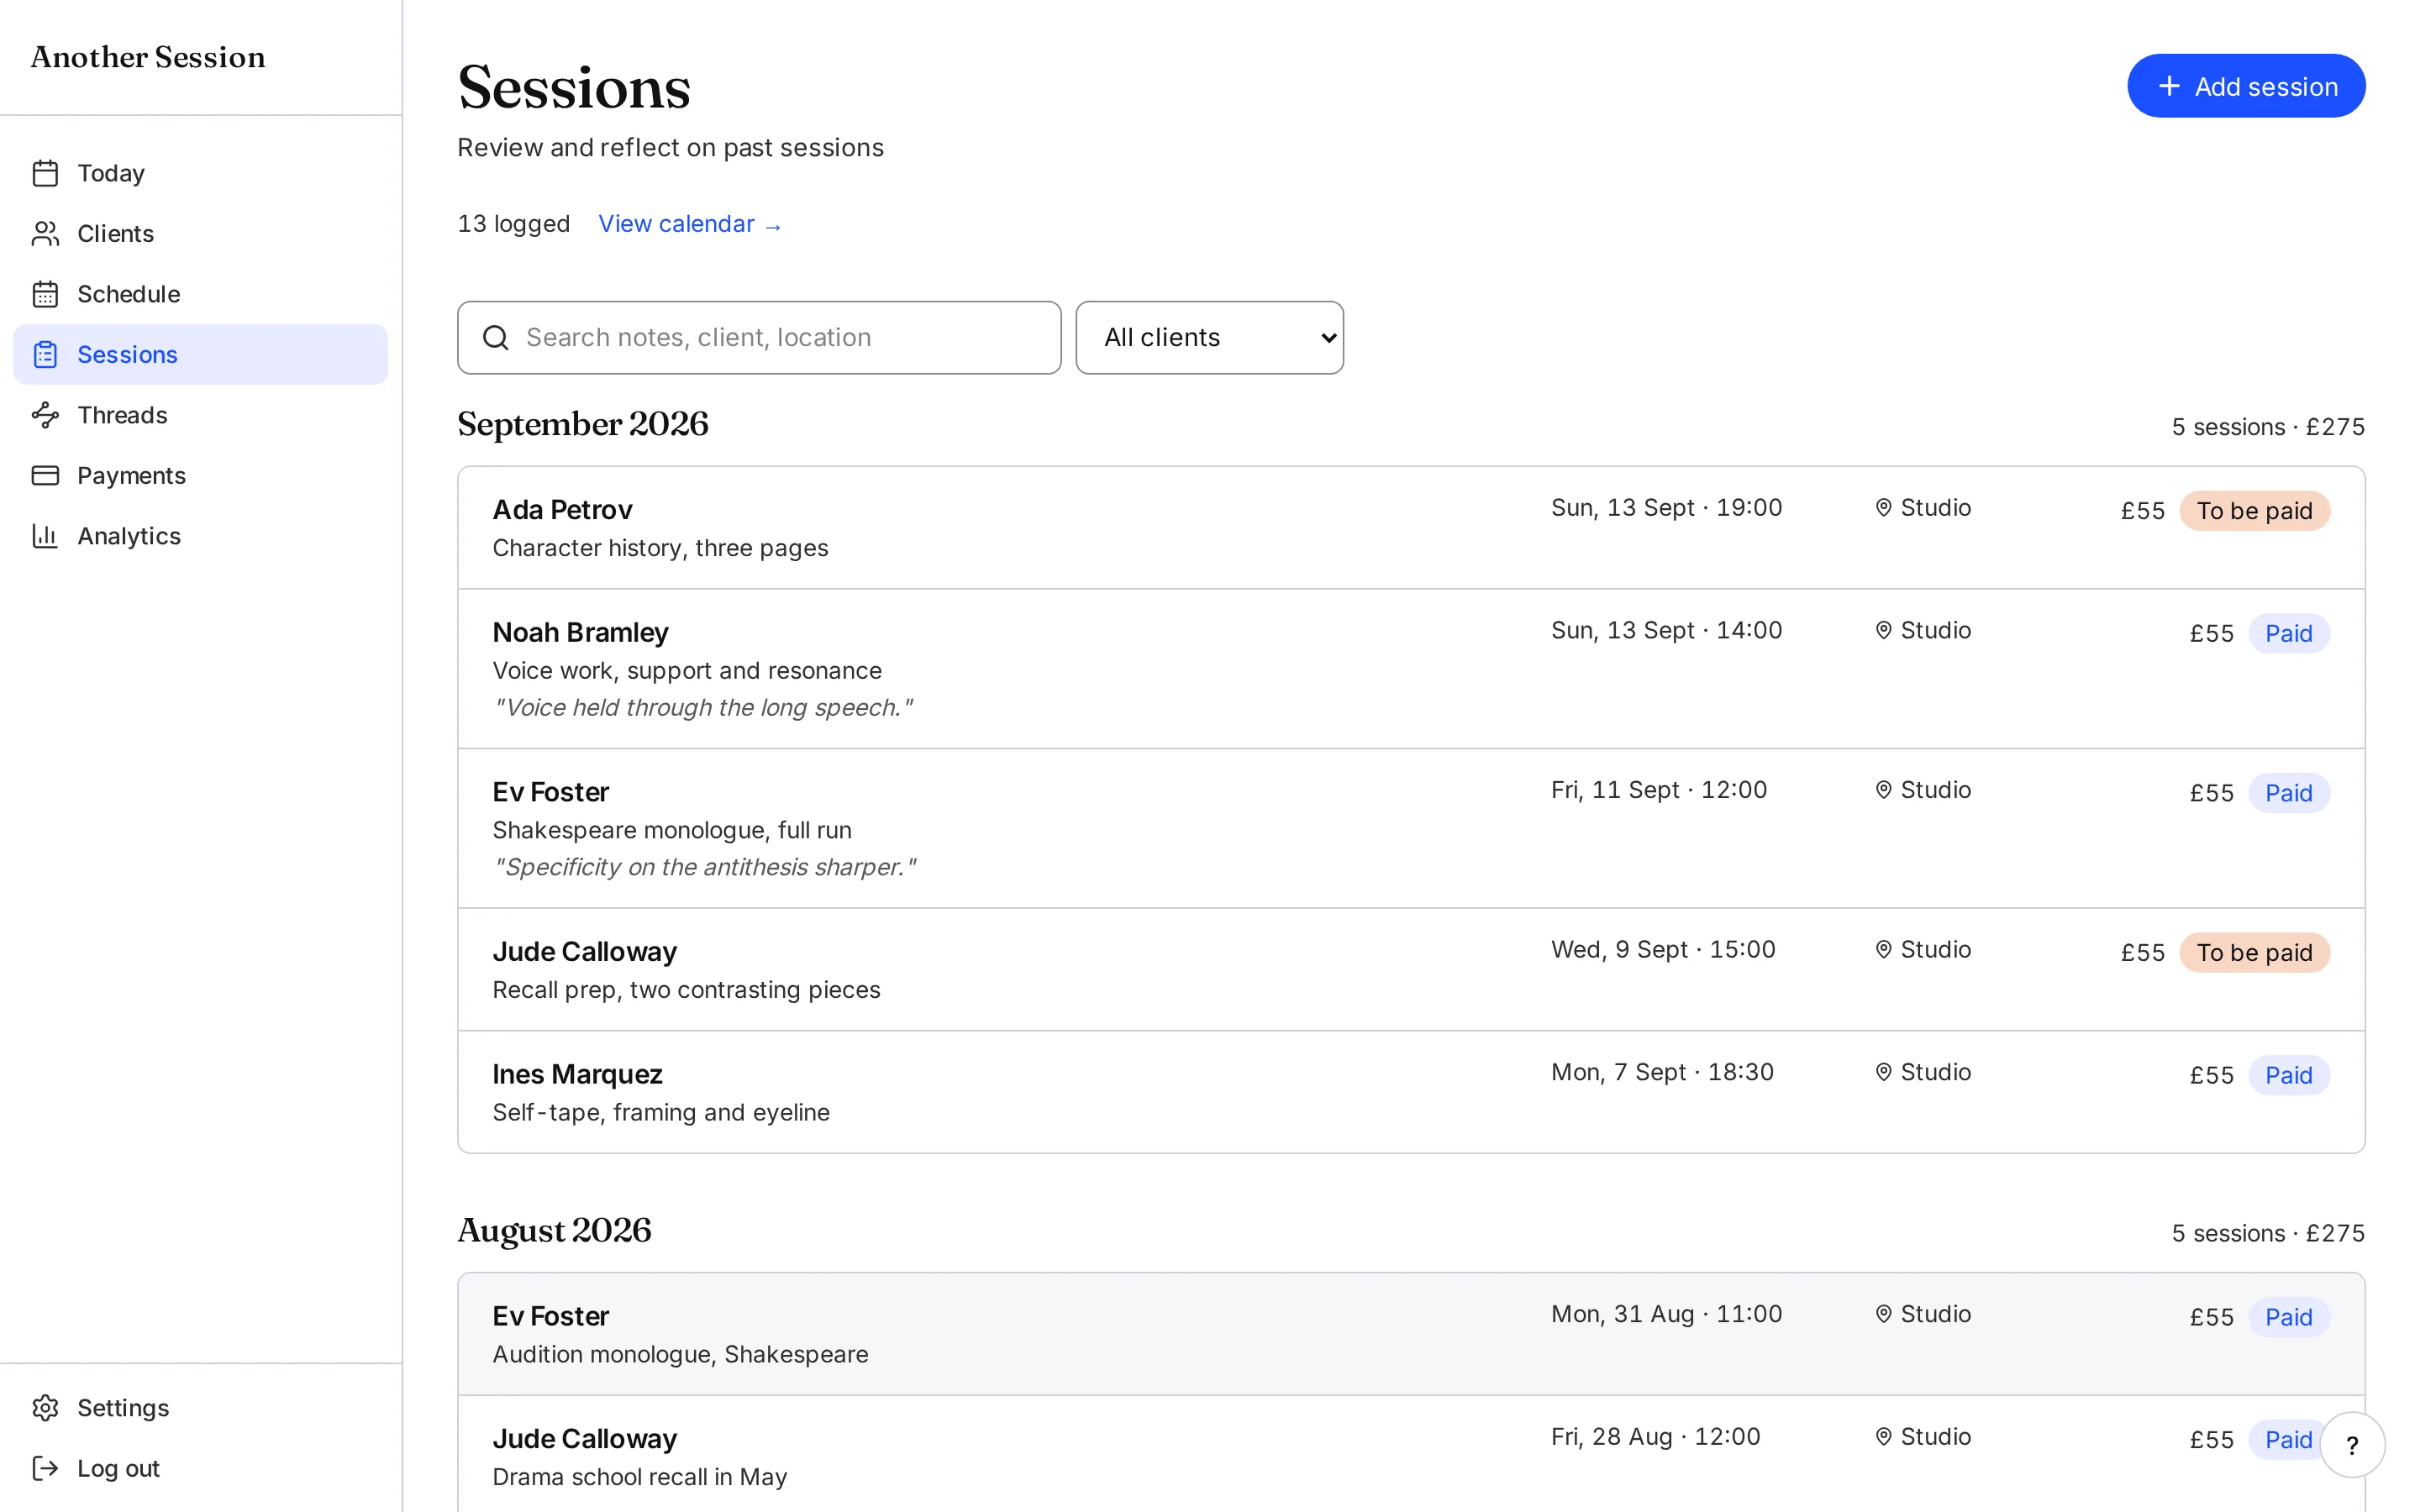The width and height of the screenshot is (2420, 1512).
Task: Click the Settings gear icon
Action: (x=45, y=1408)
